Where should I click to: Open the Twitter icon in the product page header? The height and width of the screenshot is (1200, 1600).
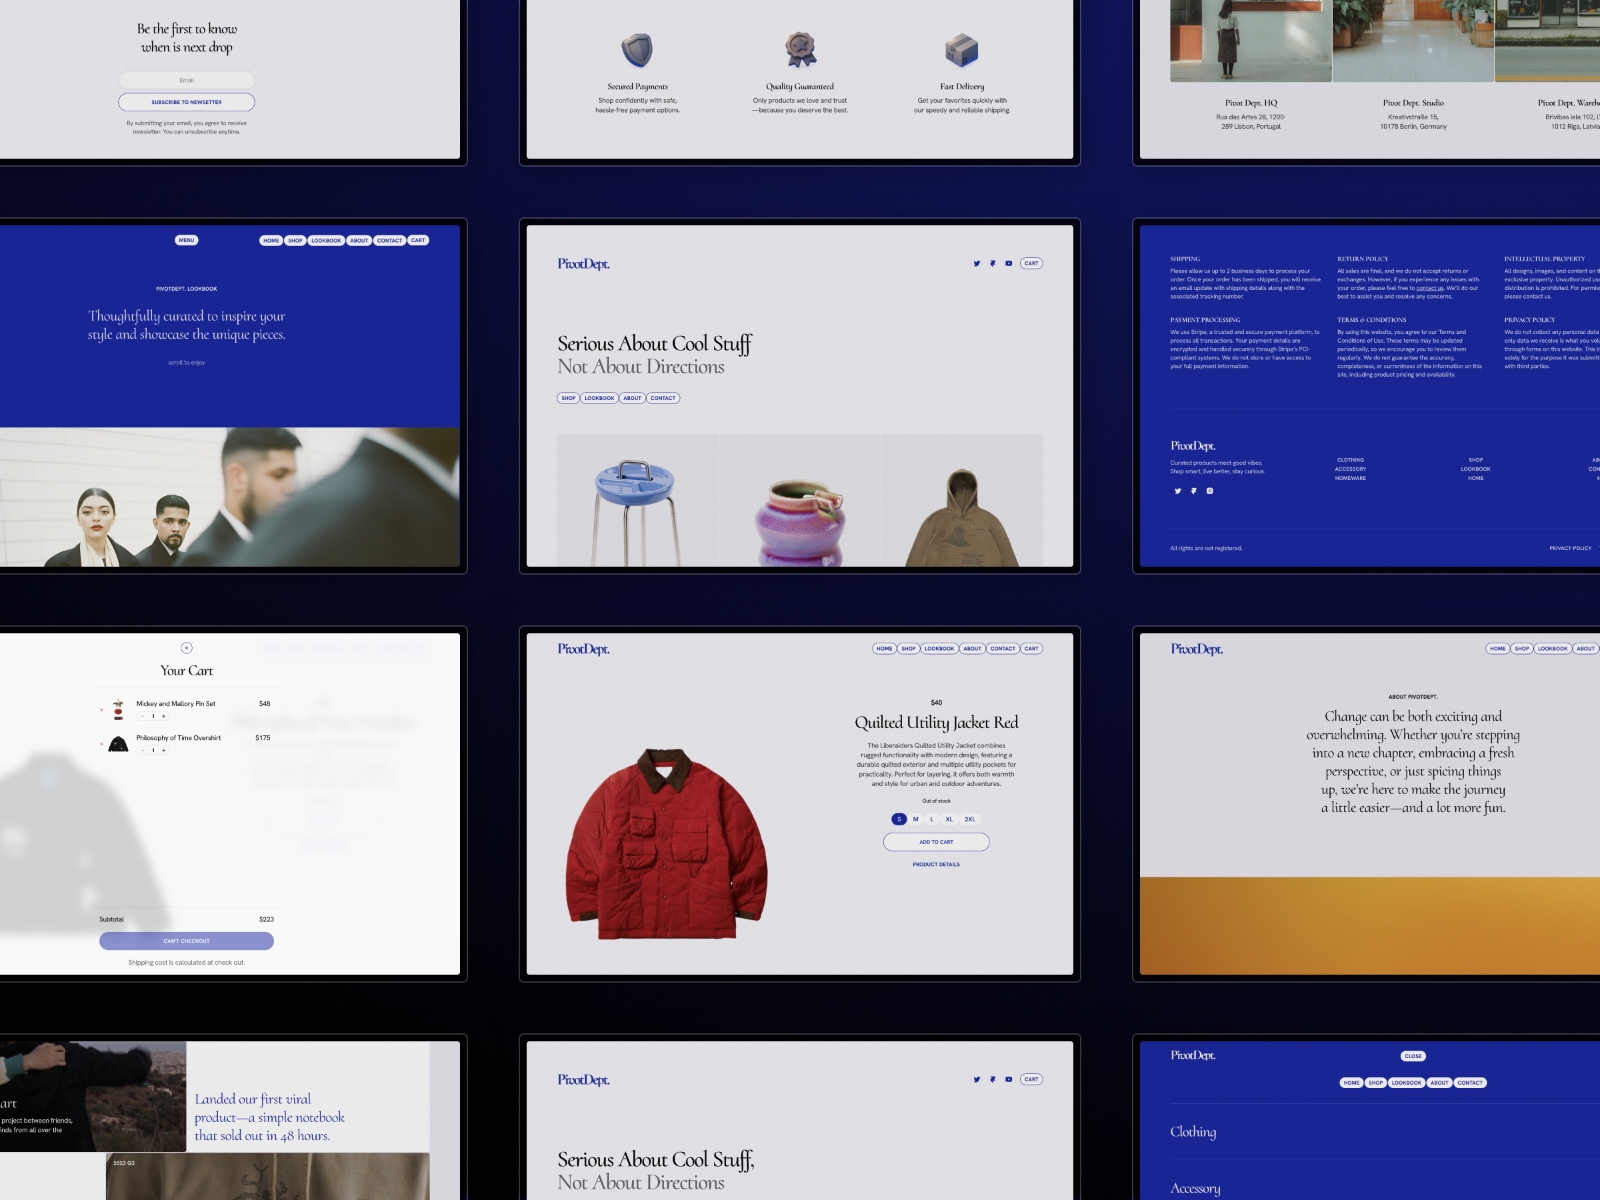coord(977,263)
